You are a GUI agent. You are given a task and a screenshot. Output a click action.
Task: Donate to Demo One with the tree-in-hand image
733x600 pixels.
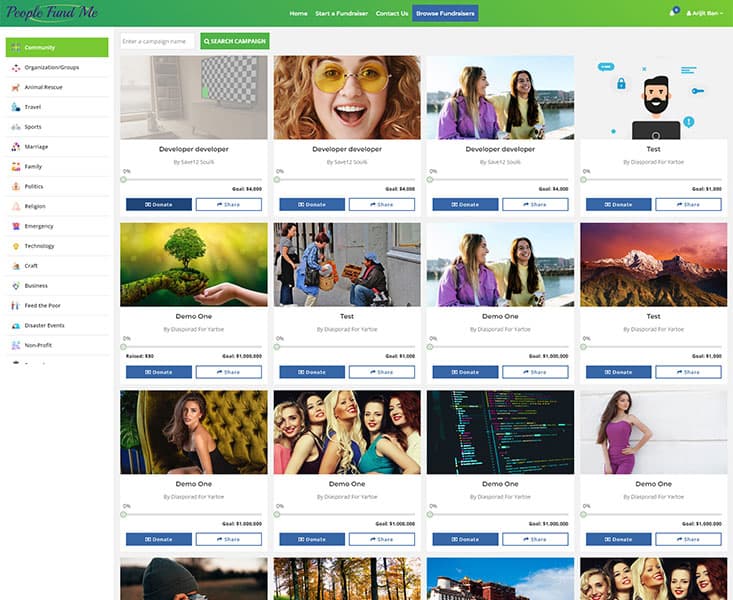[x=158, y=372]
